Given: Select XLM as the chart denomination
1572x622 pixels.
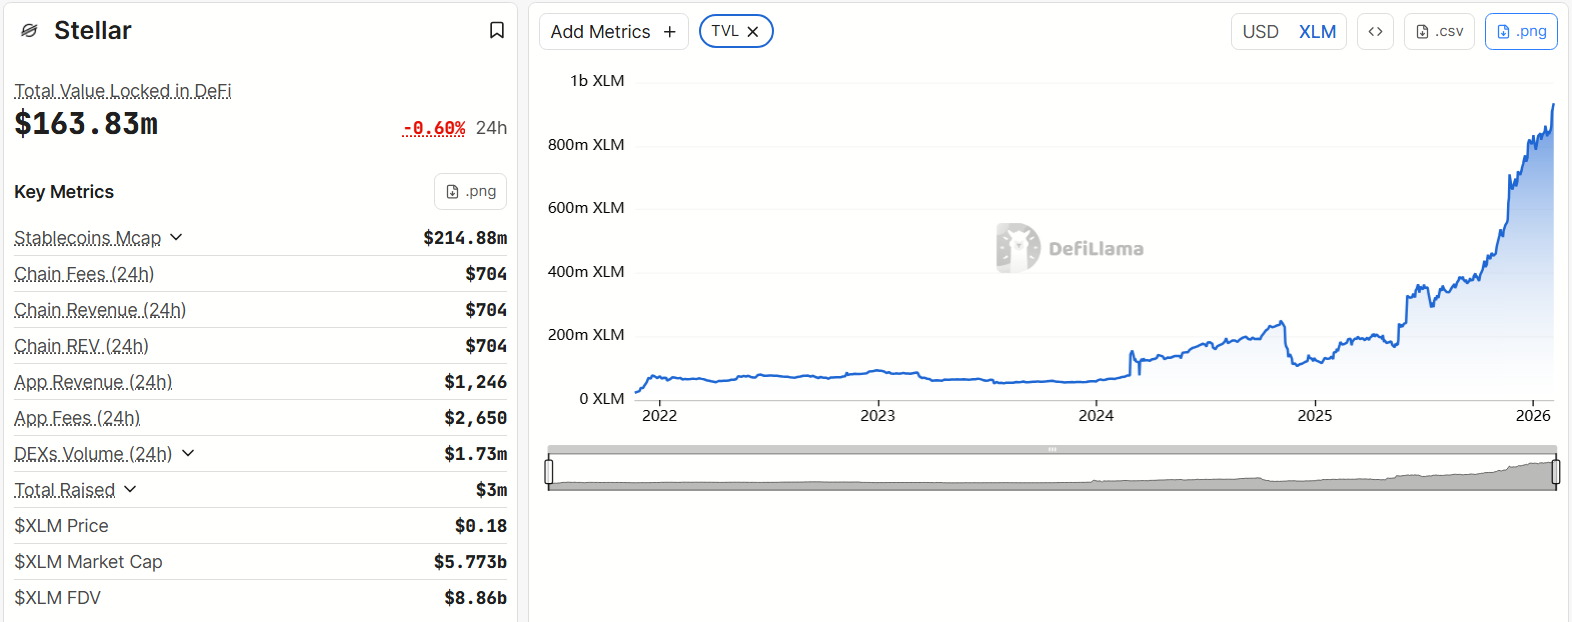Looking at the screenshot, I should coord(1317,31).
